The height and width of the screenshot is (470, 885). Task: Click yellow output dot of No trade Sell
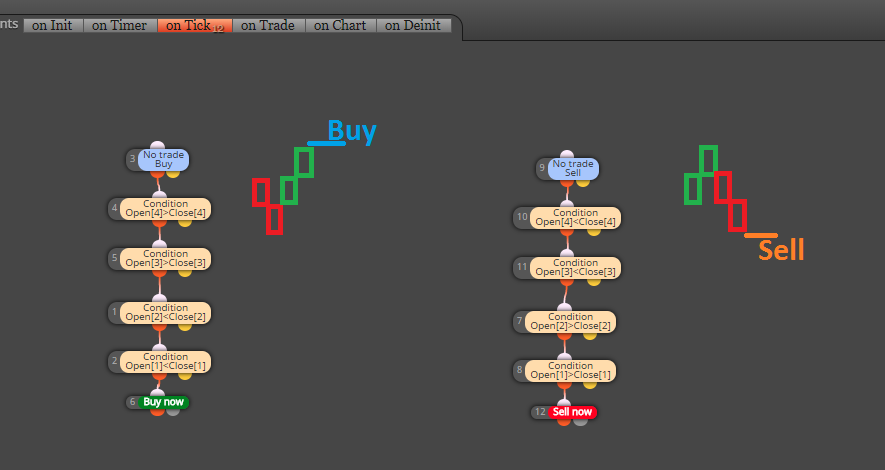pos(582,182)
